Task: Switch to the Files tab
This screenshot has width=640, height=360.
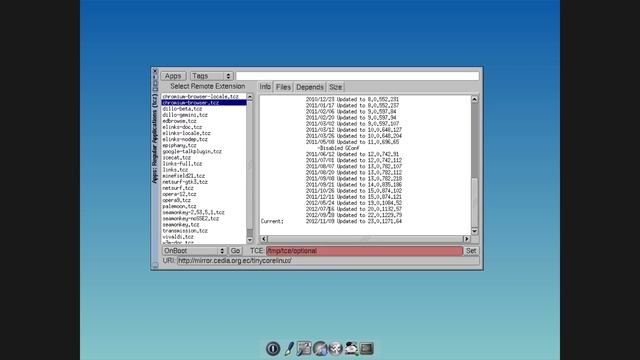Action: pos(283,87)
